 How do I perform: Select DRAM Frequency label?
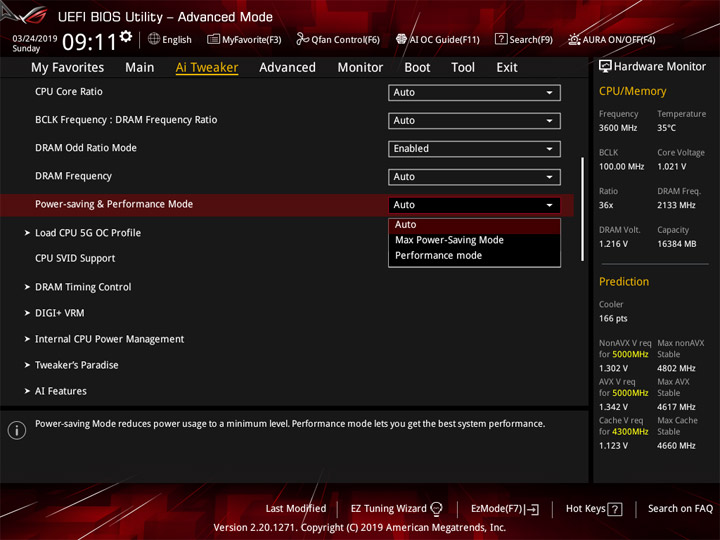(x=73, y=176)
